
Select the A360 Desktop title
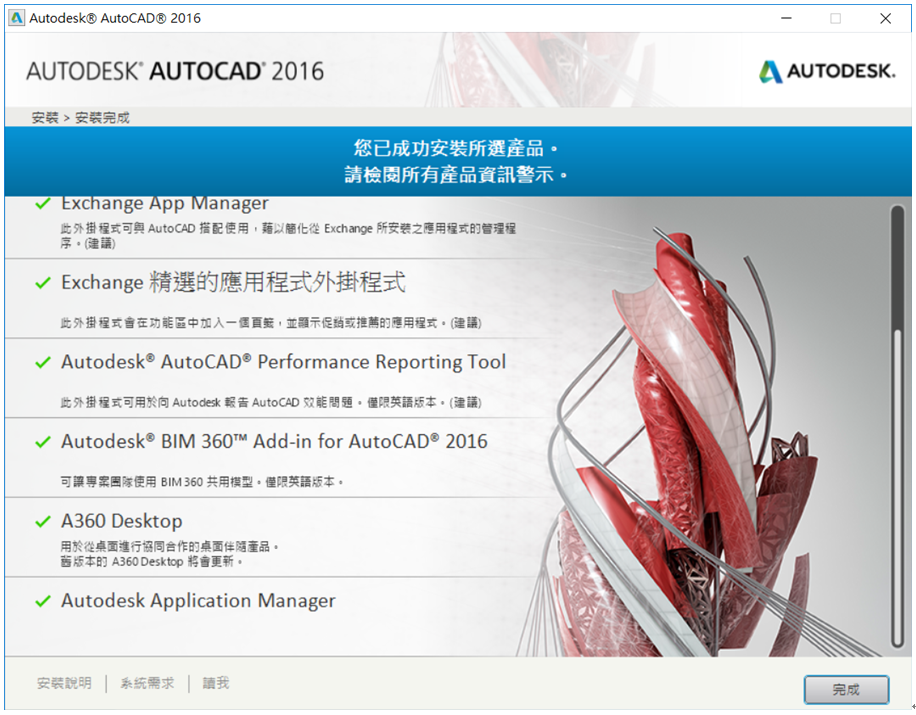click(x=122, y=521)
